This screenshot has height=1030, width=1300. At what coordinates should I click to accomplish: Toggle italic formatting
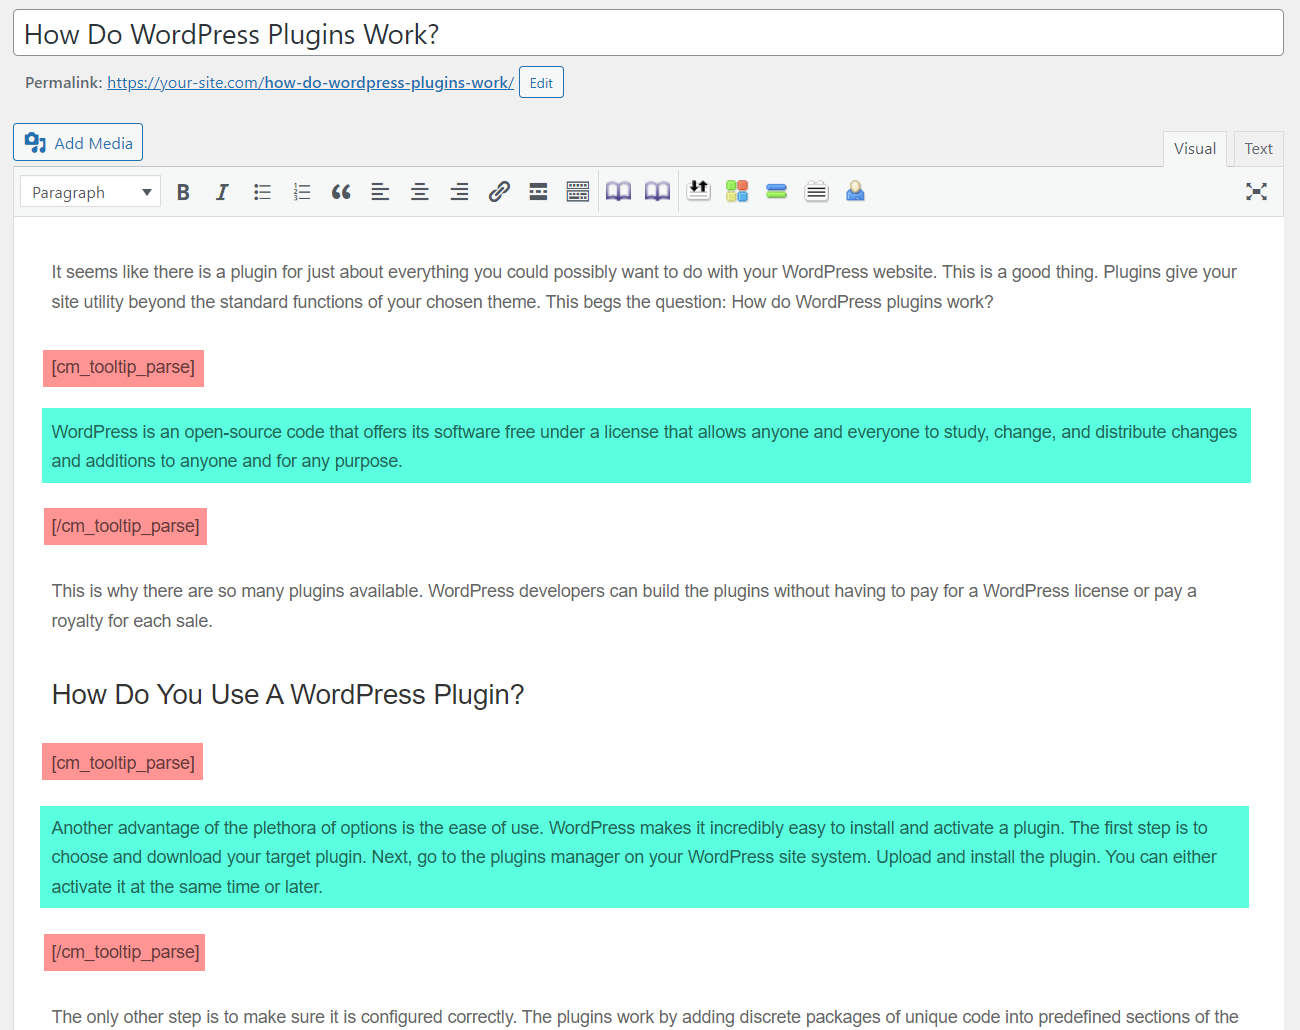click(222, 192)
